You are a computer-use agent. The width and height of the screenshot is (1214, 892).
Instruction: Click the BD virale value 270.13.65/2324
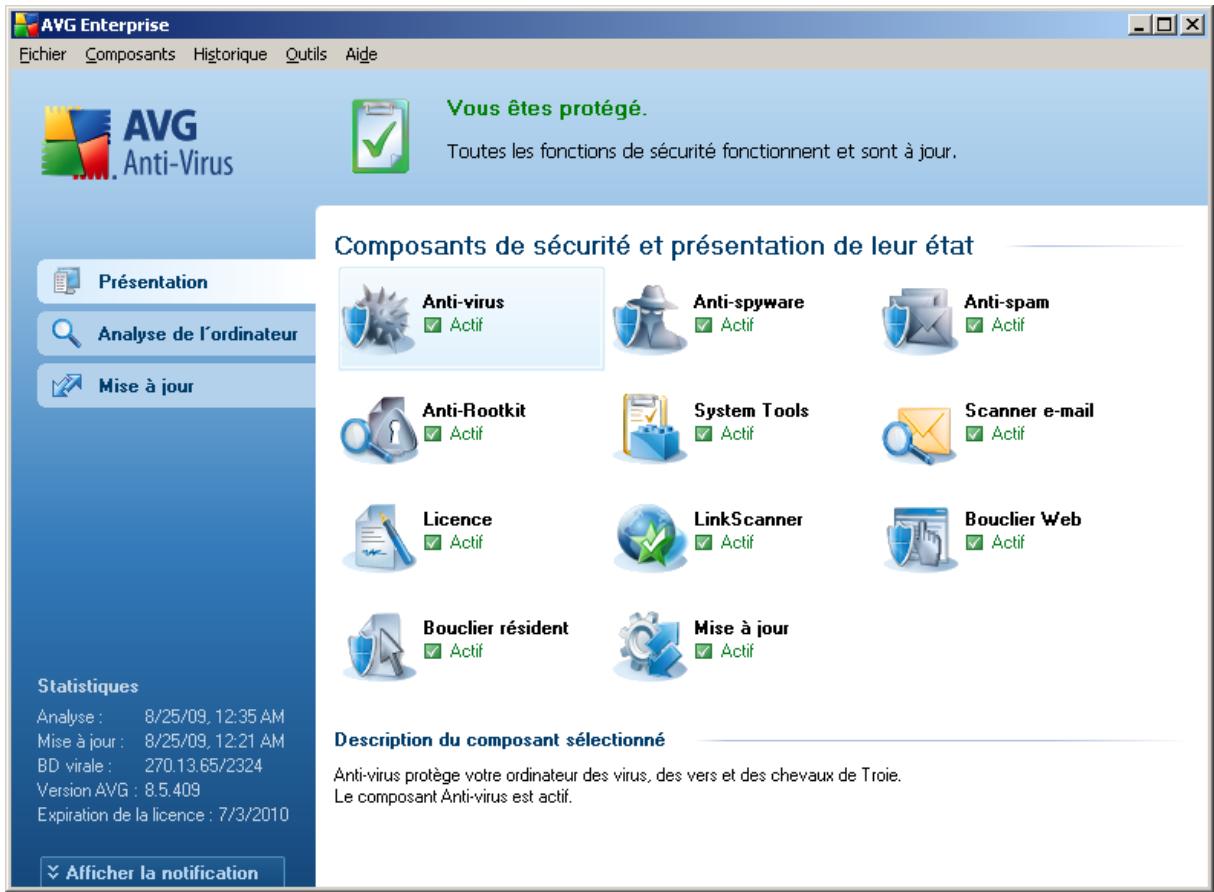(x=206, y=767)
